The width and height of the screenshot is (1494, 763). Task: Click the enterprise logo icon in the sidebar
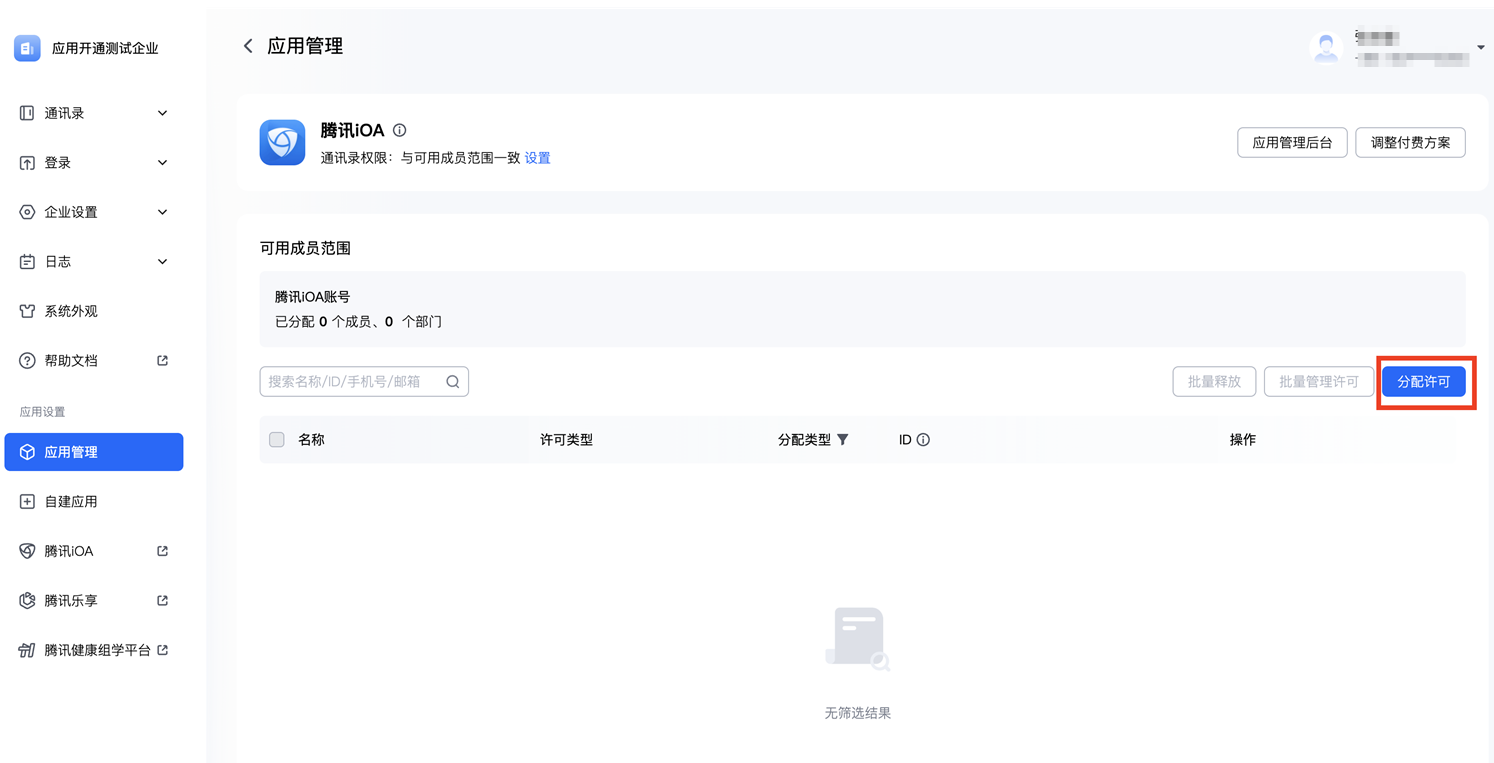point(27,48)
